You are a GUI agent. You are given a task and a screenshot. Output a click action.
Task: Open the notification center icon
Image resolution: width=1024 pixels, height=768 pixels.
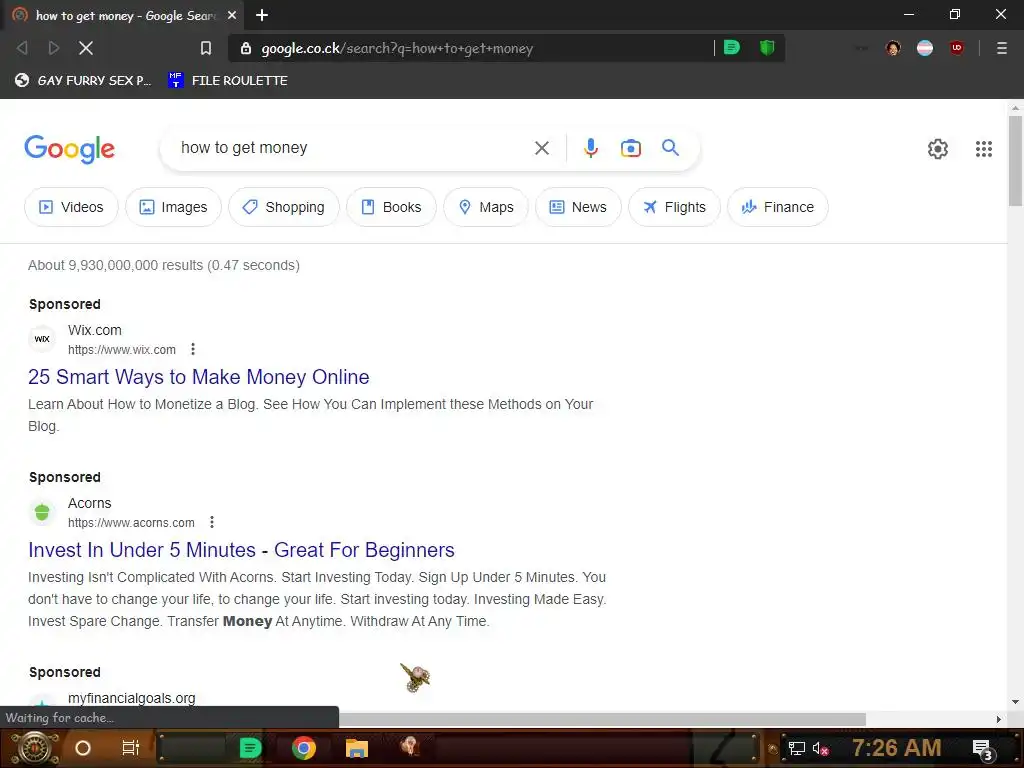coord(983,749)
